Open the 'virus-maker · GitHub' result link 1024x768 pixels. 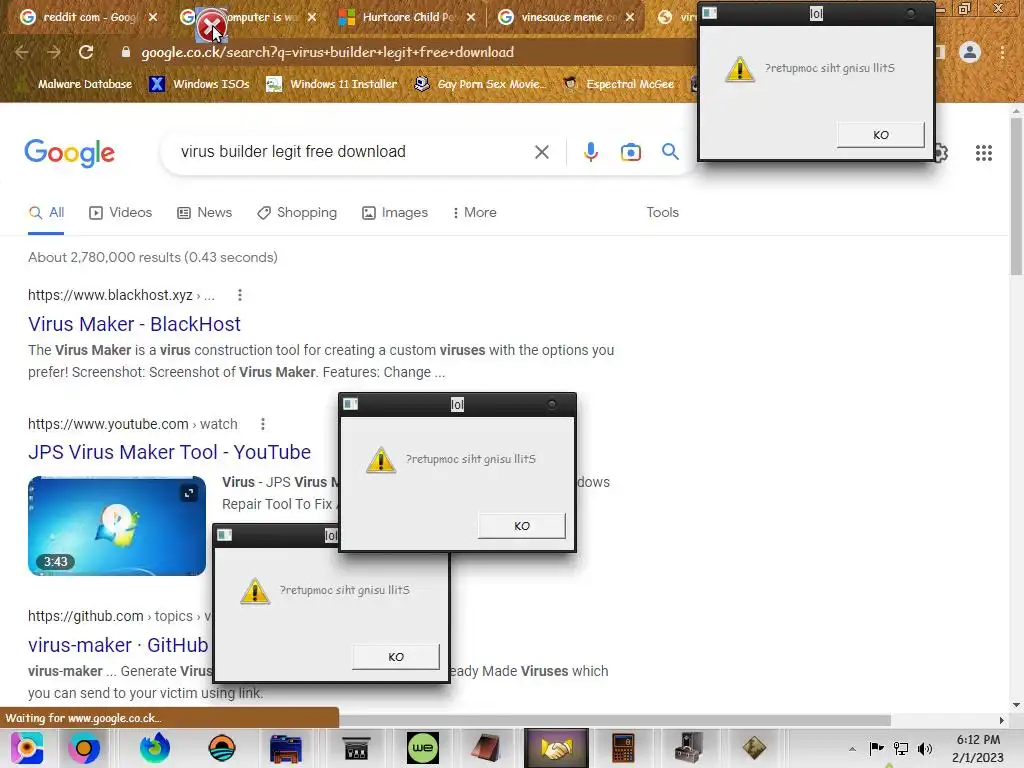coord(118,645)
